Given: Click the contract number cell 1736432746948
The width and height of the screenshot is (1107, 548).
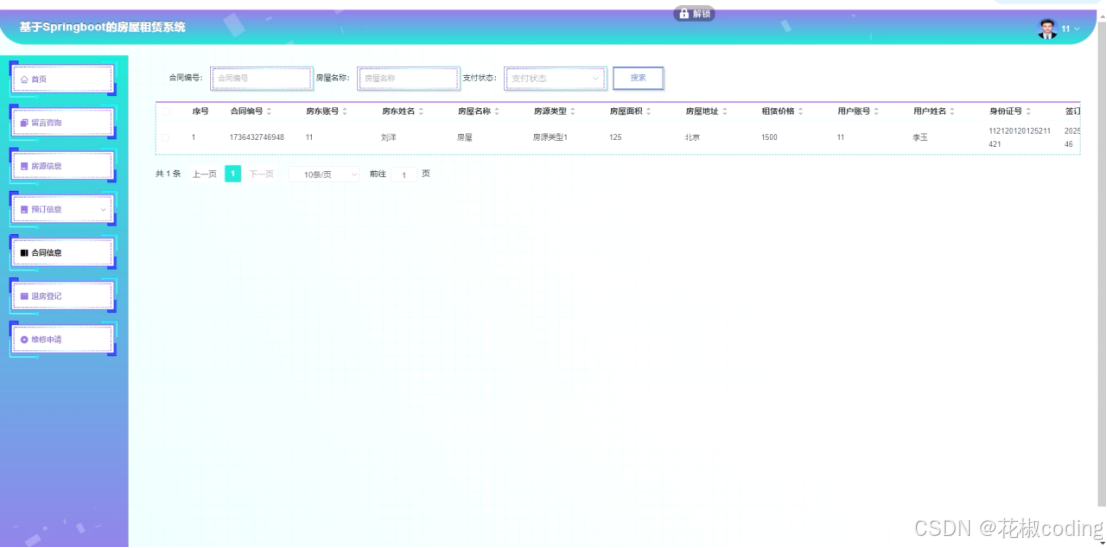Looking at the screenshot, I should coord(257,138).
